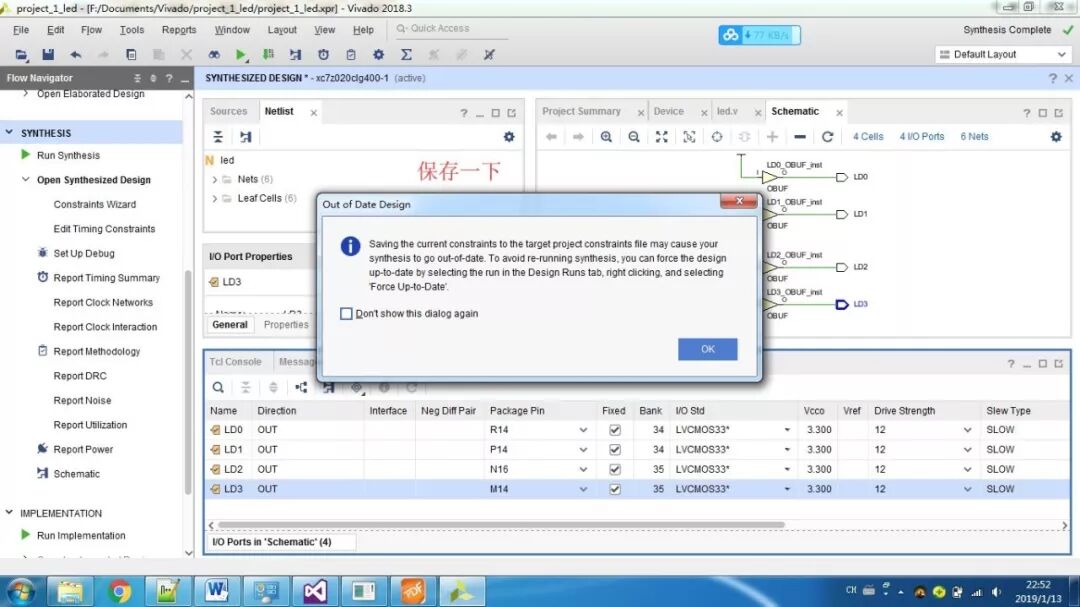The width and height of the screenshot is (1080, 607).
Task: Click the Save toolbar icon
Action: [48, 54]
